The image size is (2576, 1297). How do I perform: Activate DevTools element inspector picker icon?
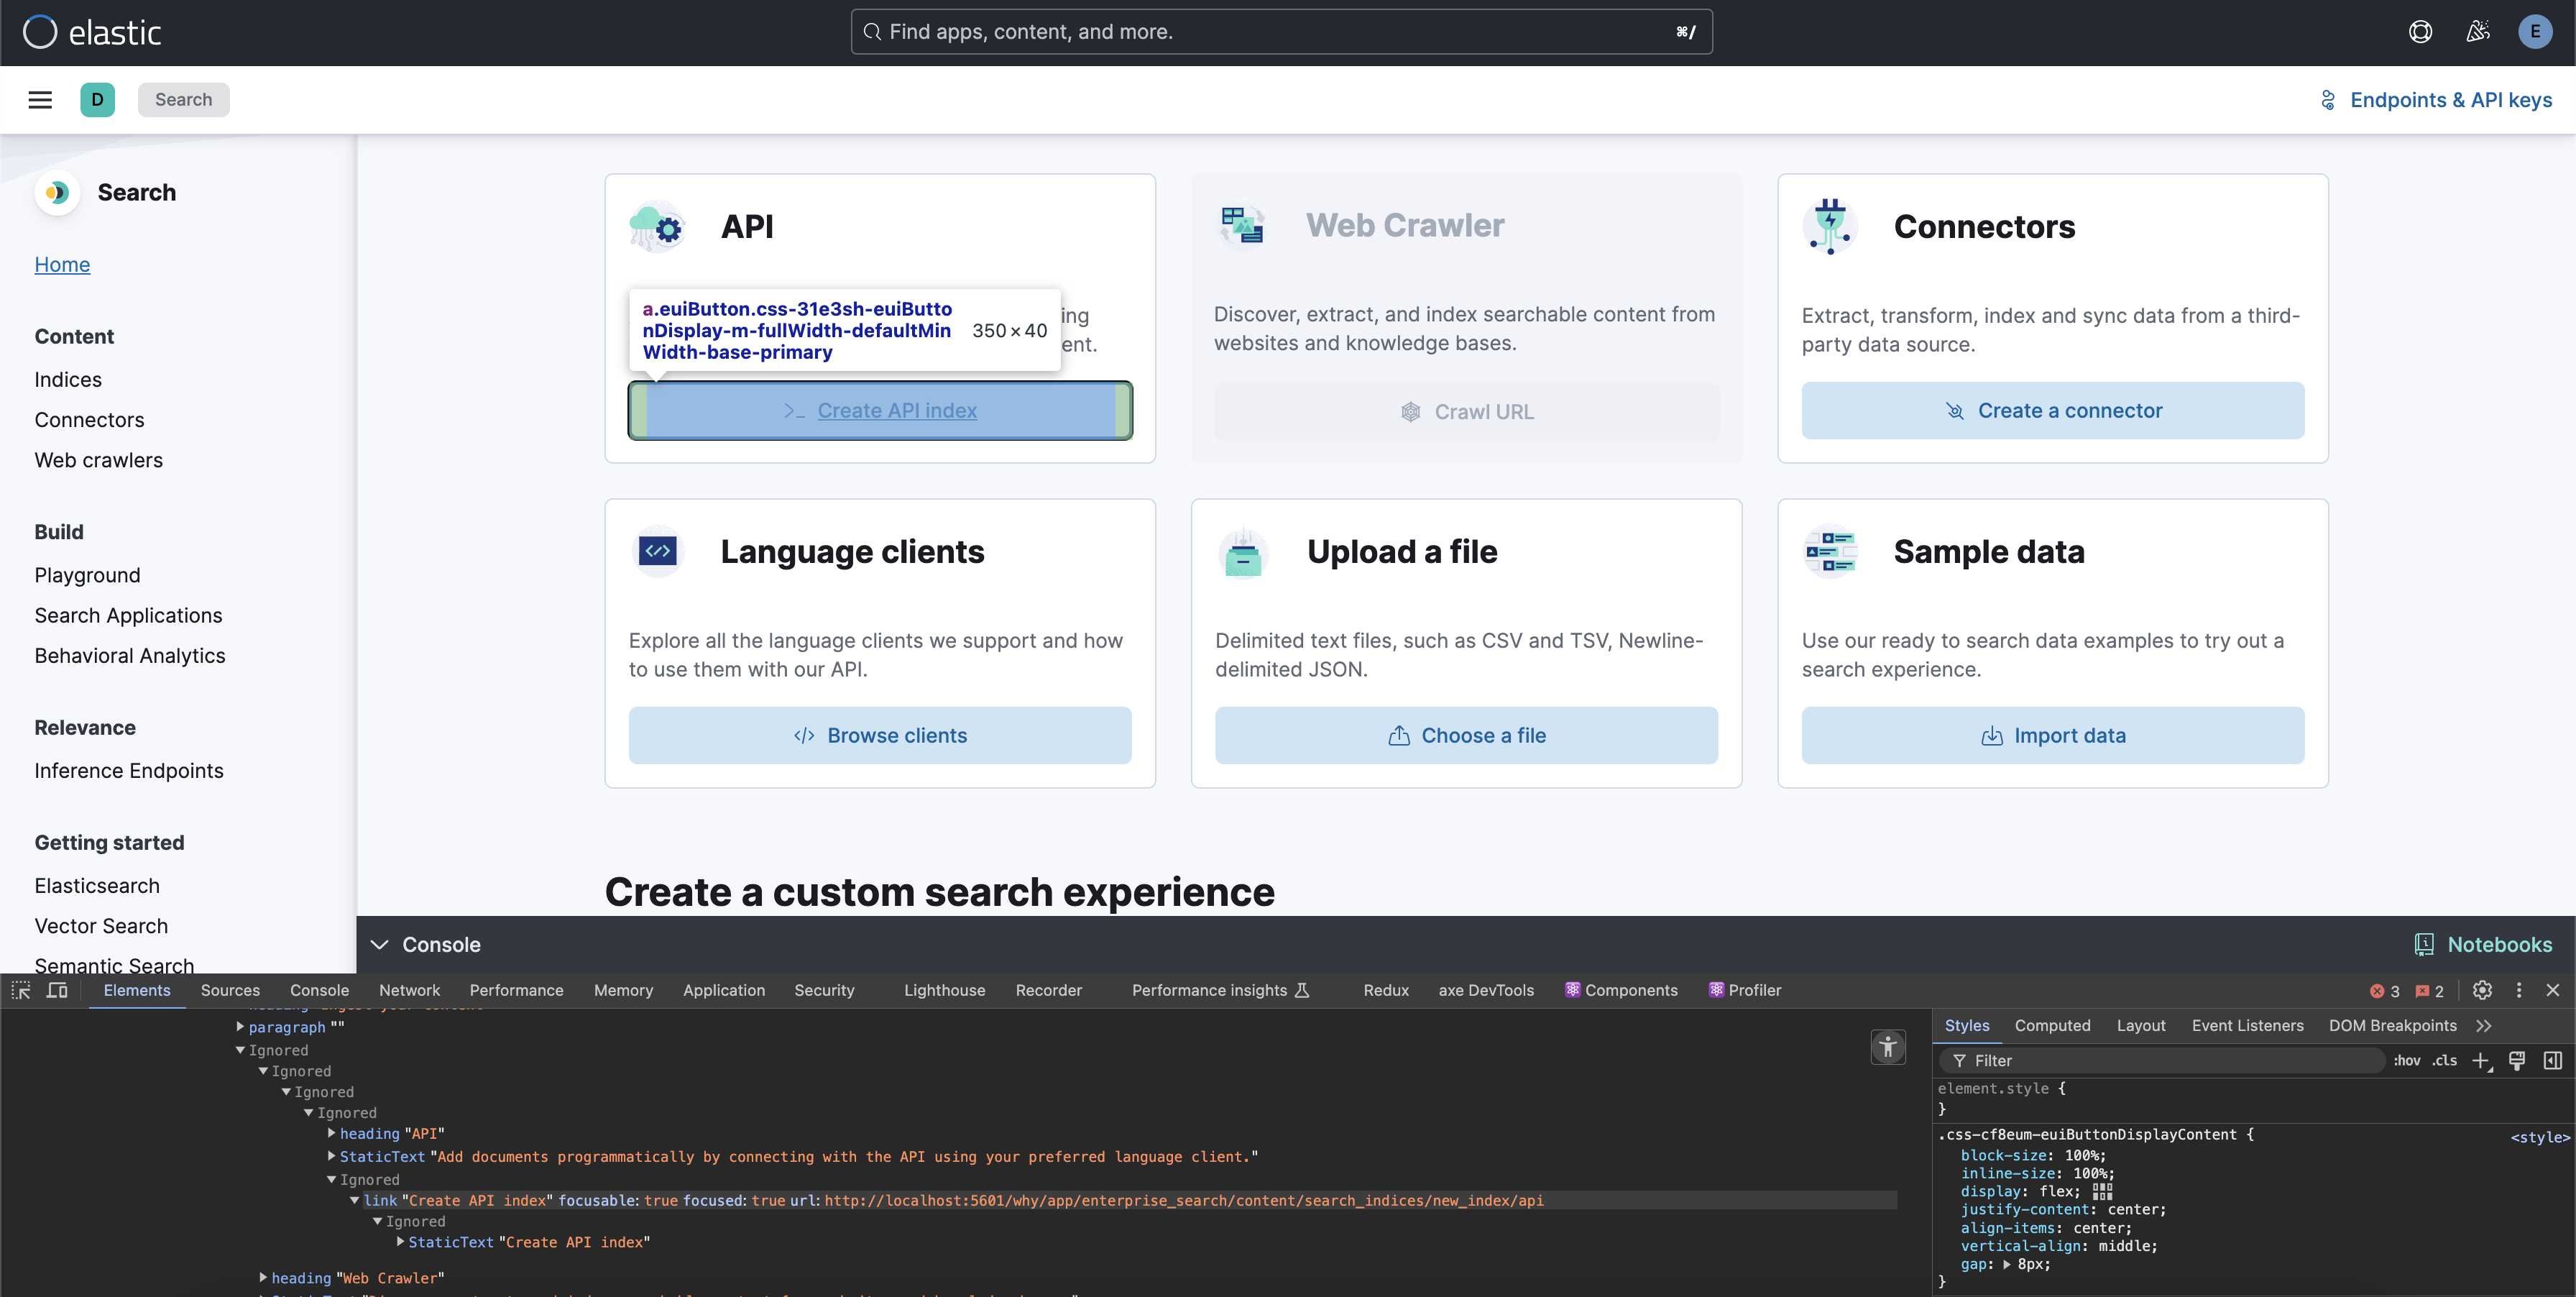pyautogui.click(x=21, y=989)
